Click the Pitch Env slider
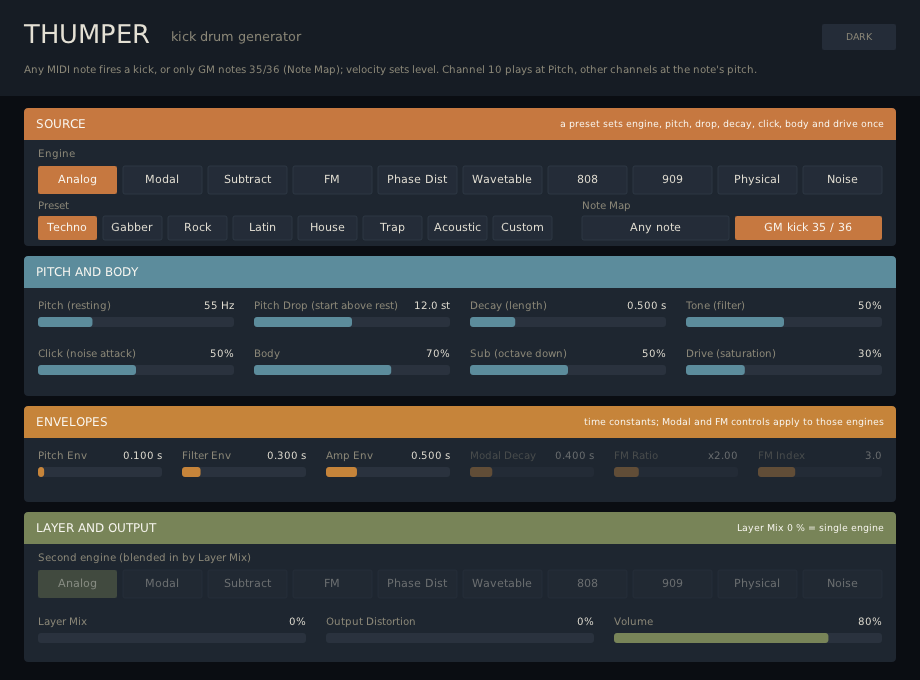 pos(100,472)
